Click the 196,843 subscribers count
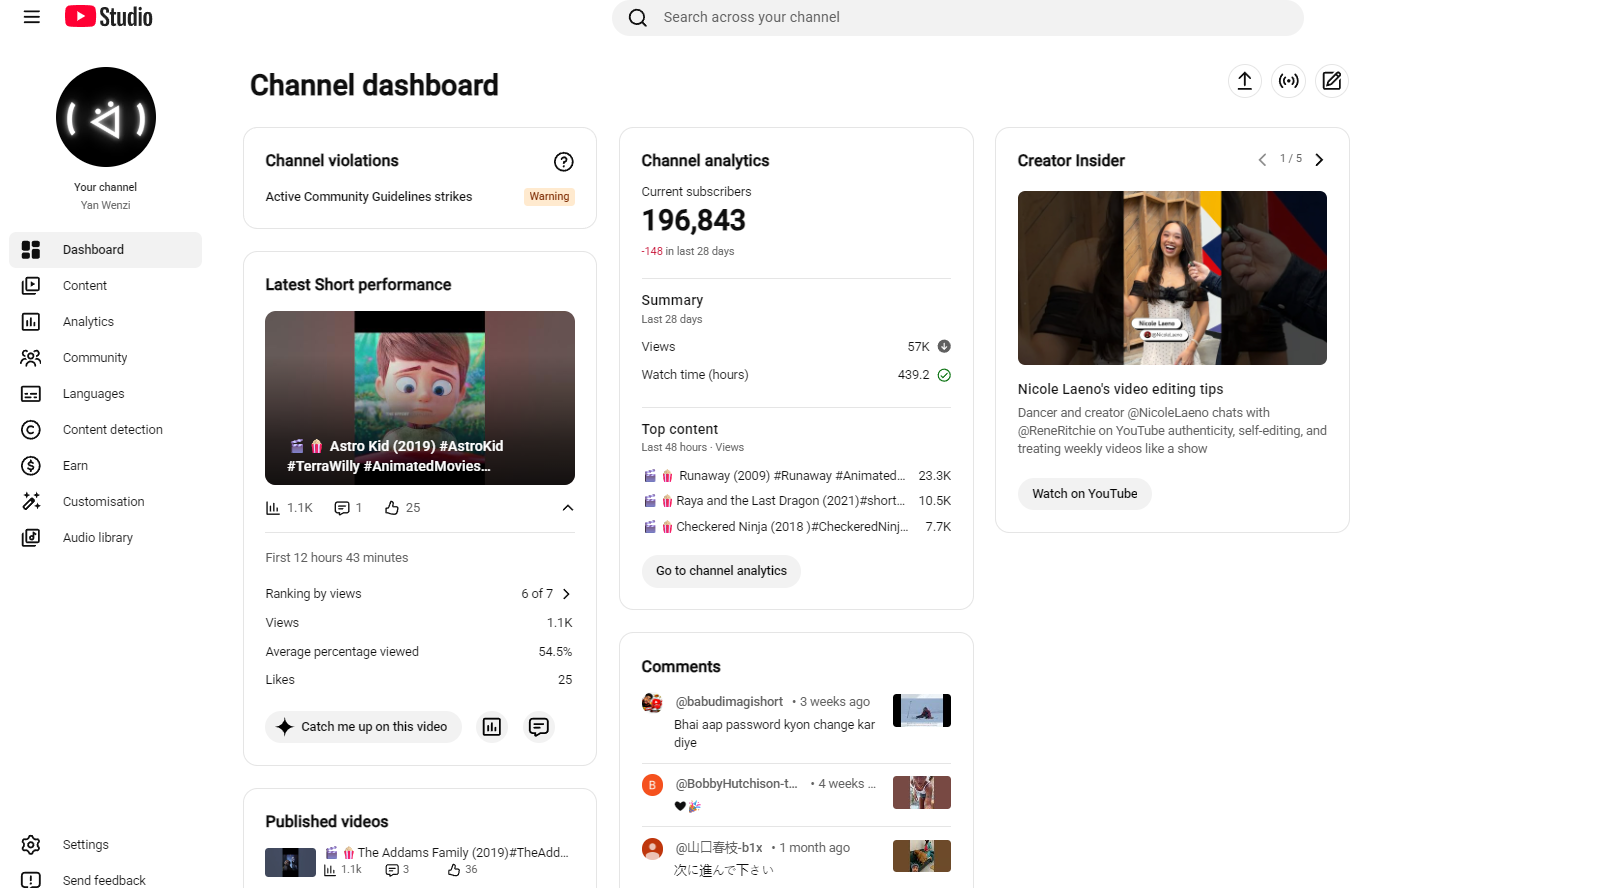The width and height of the screenshot is (1616, 888). (x=694, y=220)
